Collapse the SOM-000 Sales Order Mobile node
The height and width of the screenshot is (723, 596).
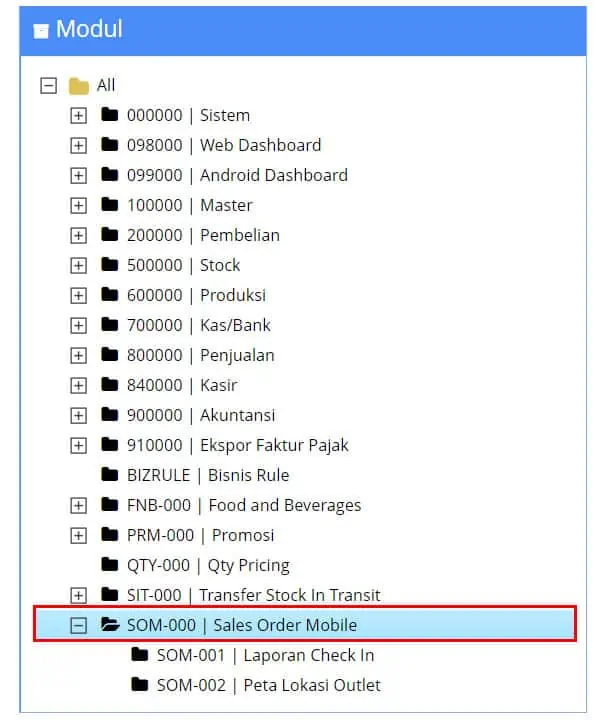78,626
